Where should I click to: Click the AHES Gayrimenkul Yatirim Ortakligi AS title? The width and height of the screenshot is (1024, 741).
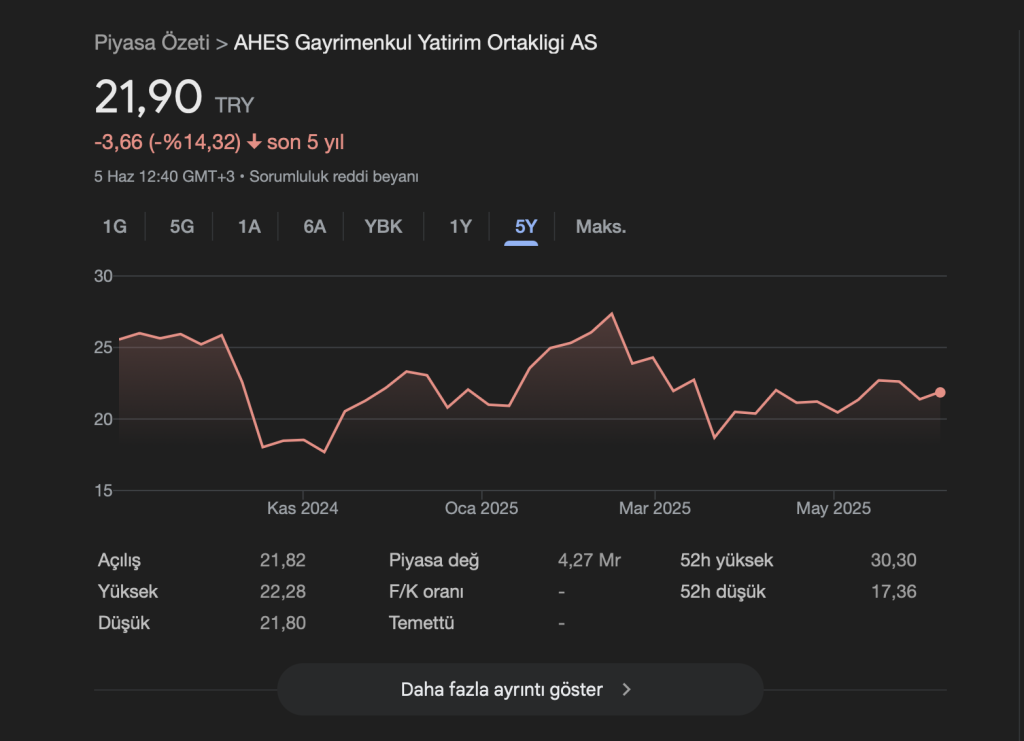tap(415, 43)
